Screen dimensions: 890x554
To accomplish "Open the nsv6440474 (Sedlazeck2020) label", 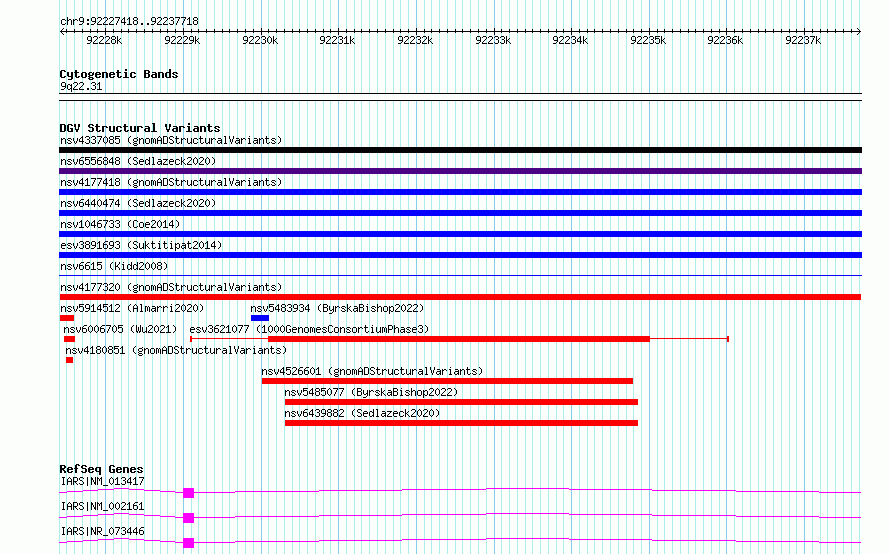I will [x=138, y=203].
